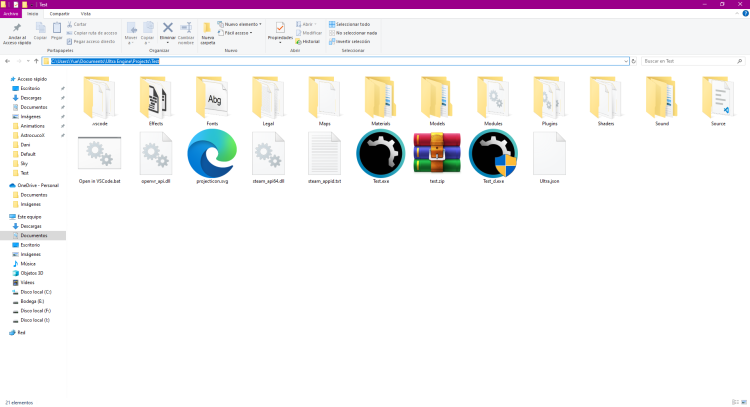Refresh the current folder view

click(x=634, y=61)
